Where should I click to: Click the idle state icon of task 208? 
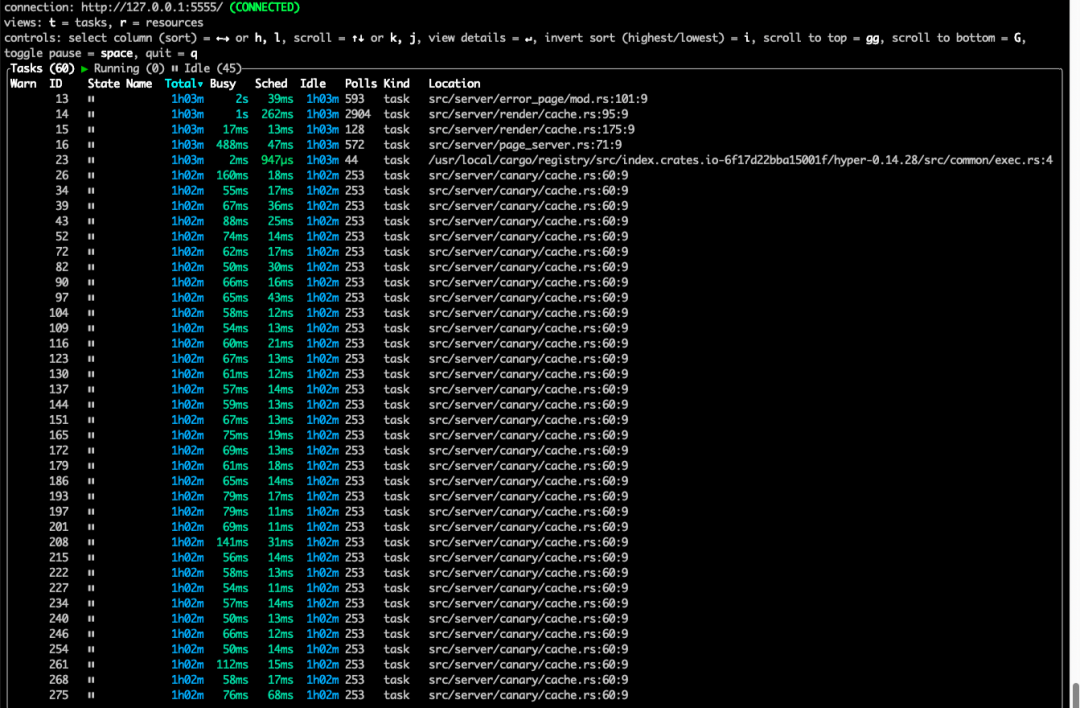(x=91, y=543)
